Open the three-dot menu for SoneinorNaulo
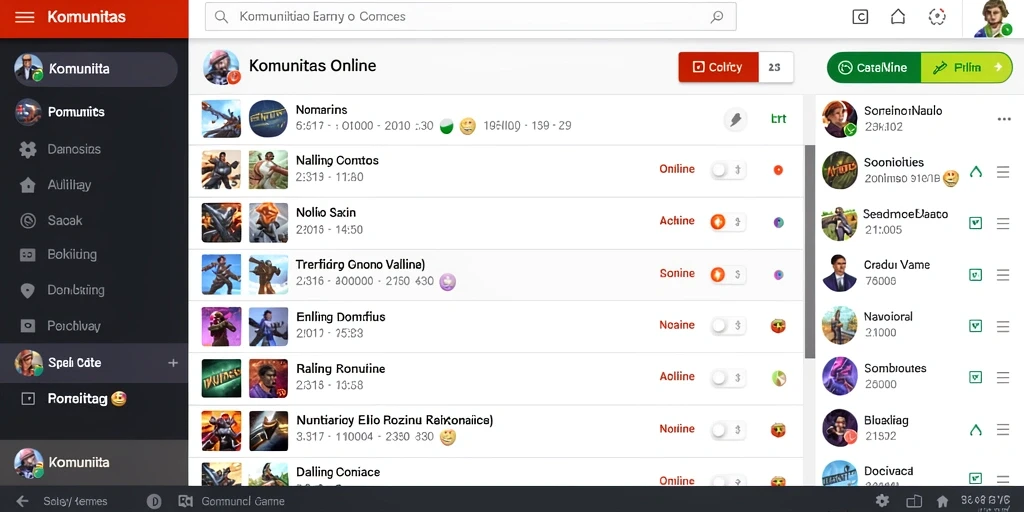The height and width of the screenshot is (512, 1024). pyautogui.click(x=1004, y=119)
